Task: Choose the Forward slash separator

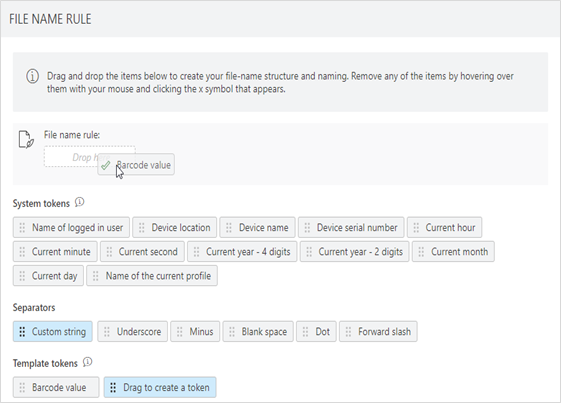Action: [x=378, y=331]
